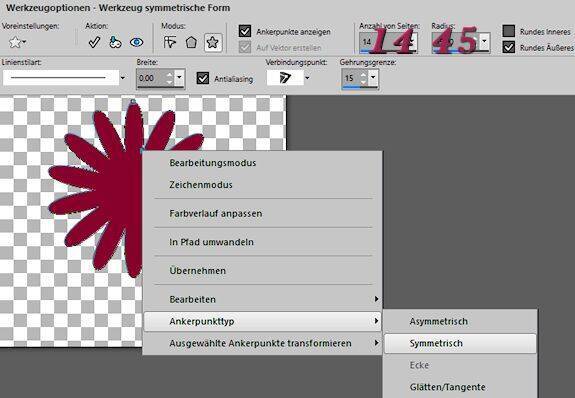The width and height of the screenshot is (575, 398).
Task: Choose Asymmetrisch anchor point type
Action: click(x=460, y=321)
